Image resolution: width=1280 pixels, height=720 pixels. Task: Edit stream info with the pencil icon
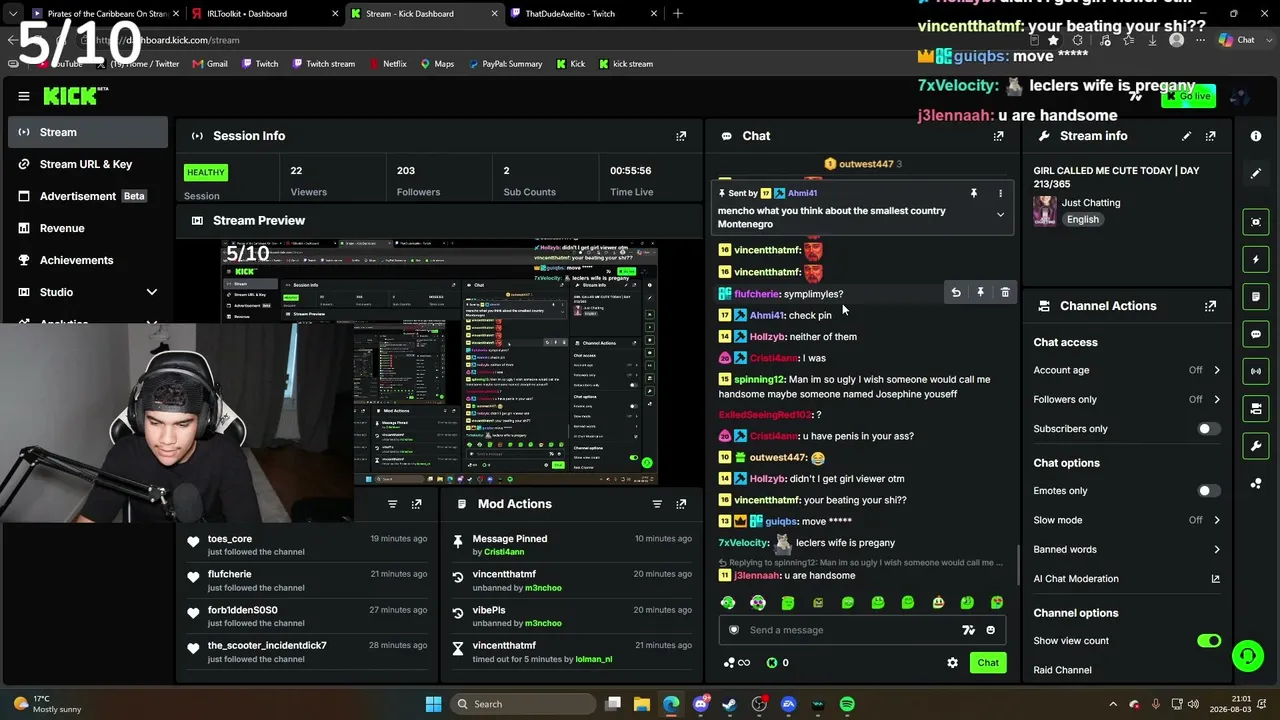pyautogui.click(x=1186, y=136)
